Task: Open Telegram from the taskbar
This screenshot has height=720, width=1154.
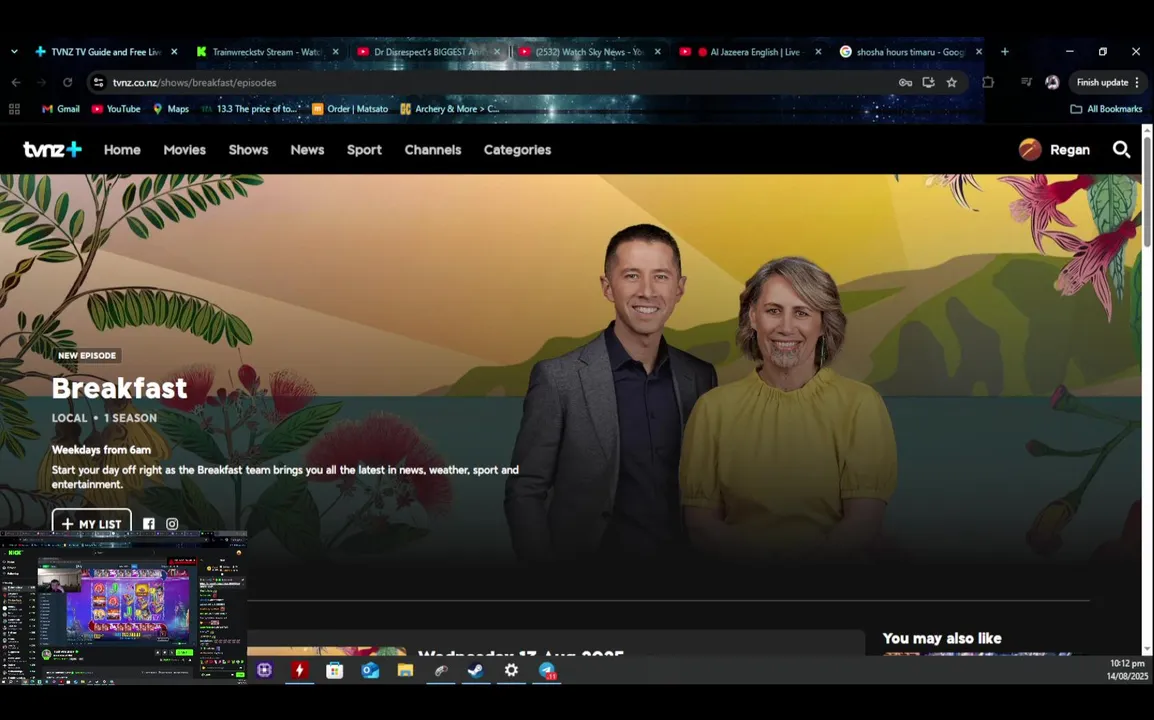Action: (547, 670)
